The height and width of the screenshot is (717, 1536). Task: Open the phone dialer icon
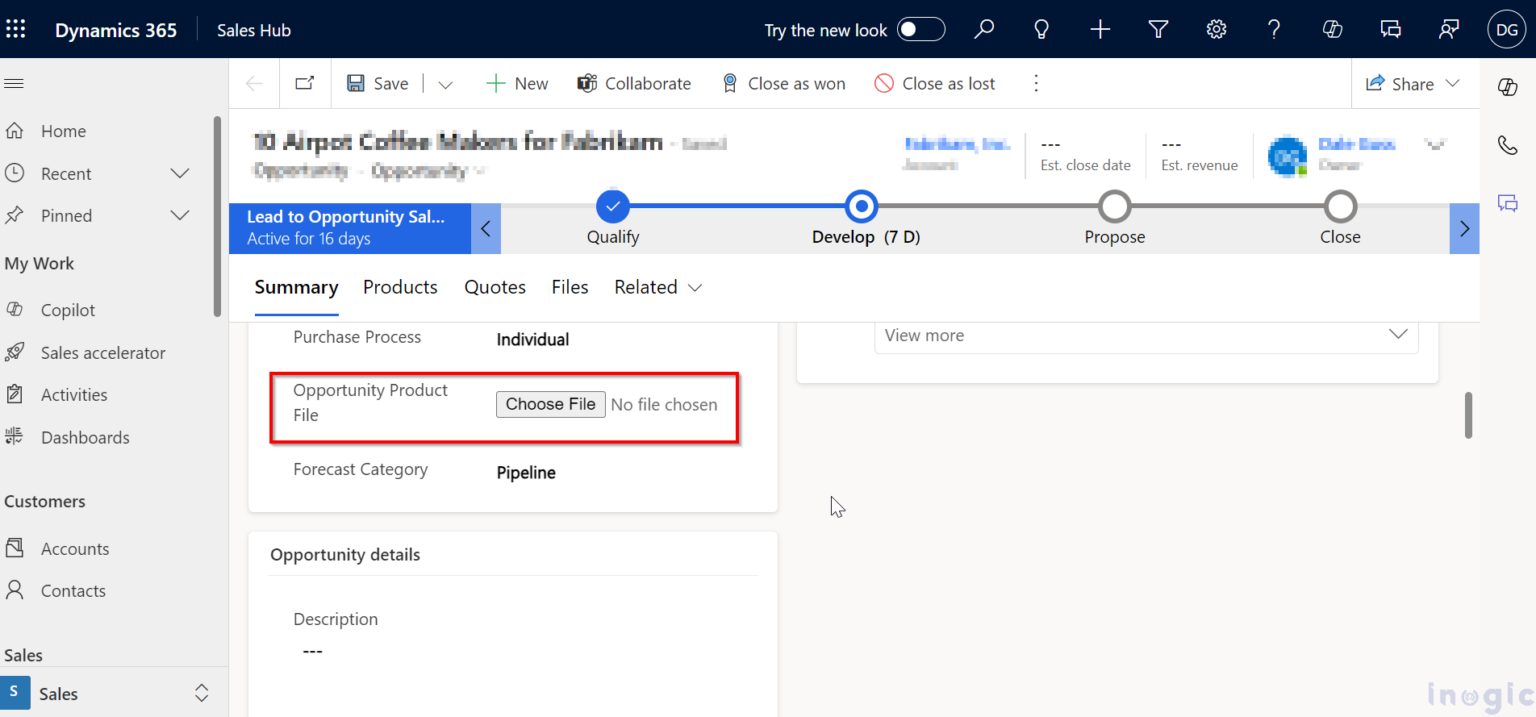[x=1507, y=145]
